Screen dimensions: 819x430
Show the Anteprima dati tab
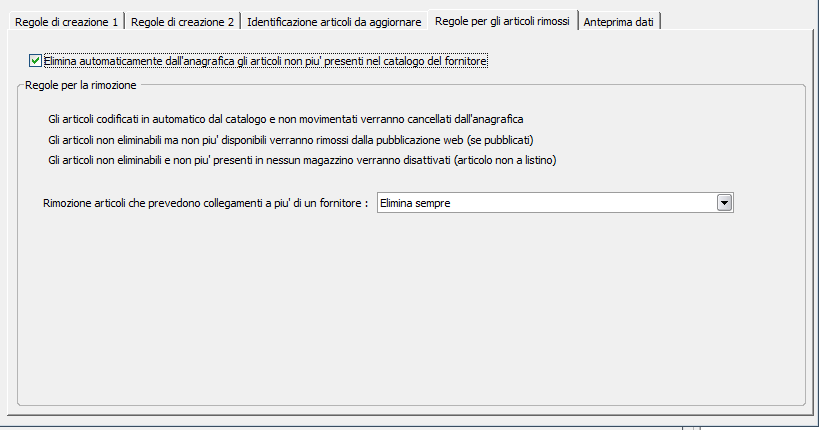619,21
